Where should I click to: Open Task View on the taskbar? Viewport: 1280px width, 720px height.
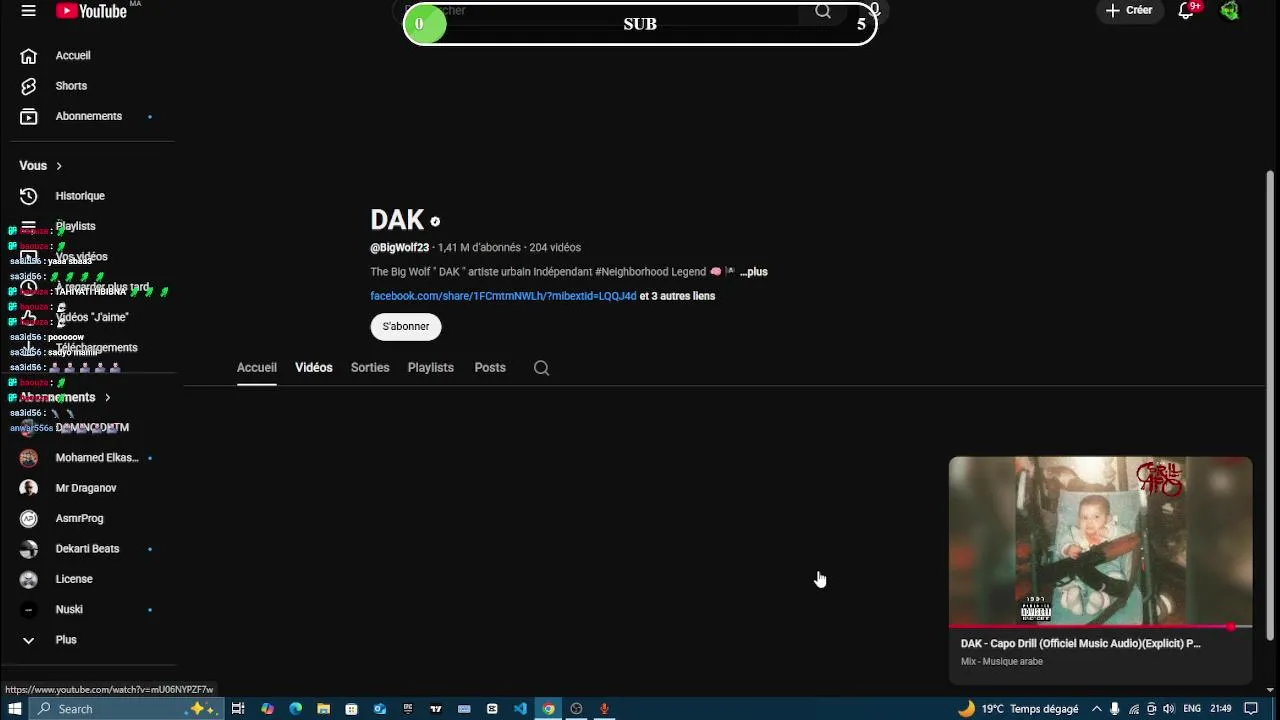tap(238, 709)
